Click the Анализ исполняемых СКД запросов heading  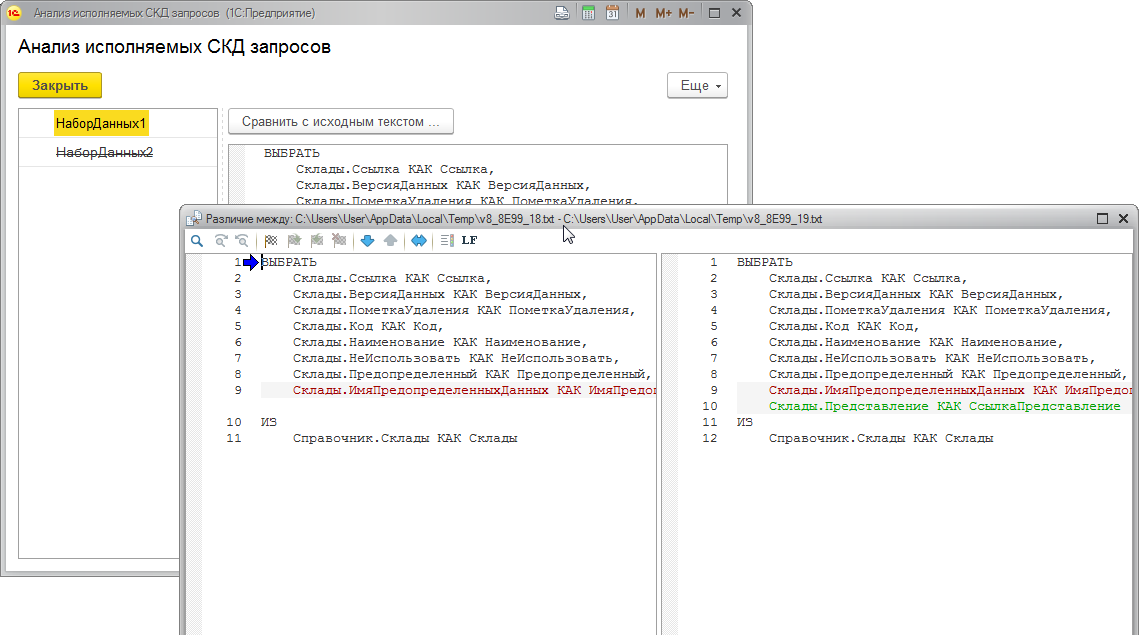(x=174, y=47)
